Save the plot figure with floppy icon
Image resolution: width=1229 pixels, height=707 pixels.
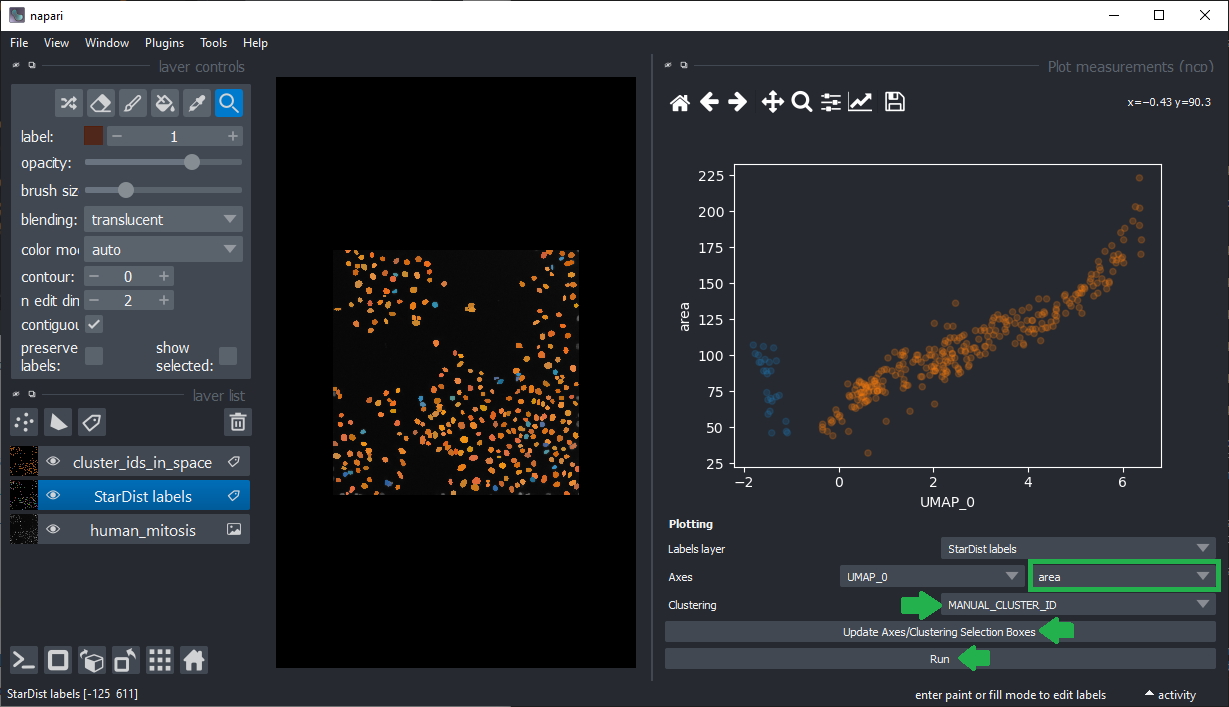tap(895, 102)
